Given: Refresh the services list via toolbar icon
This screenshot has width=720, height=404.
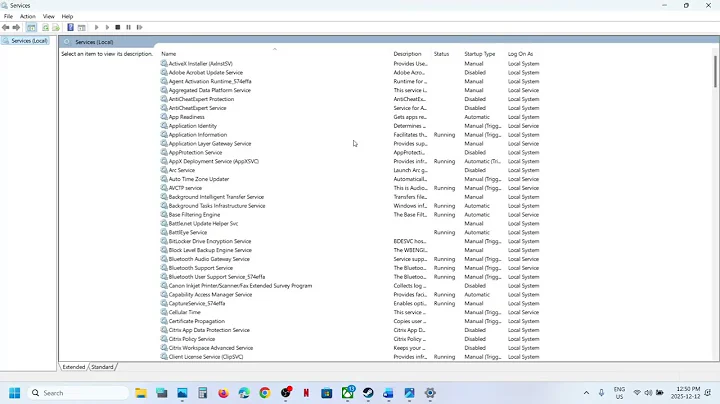Looking at the screenshot, I should (x=45, y=28).
